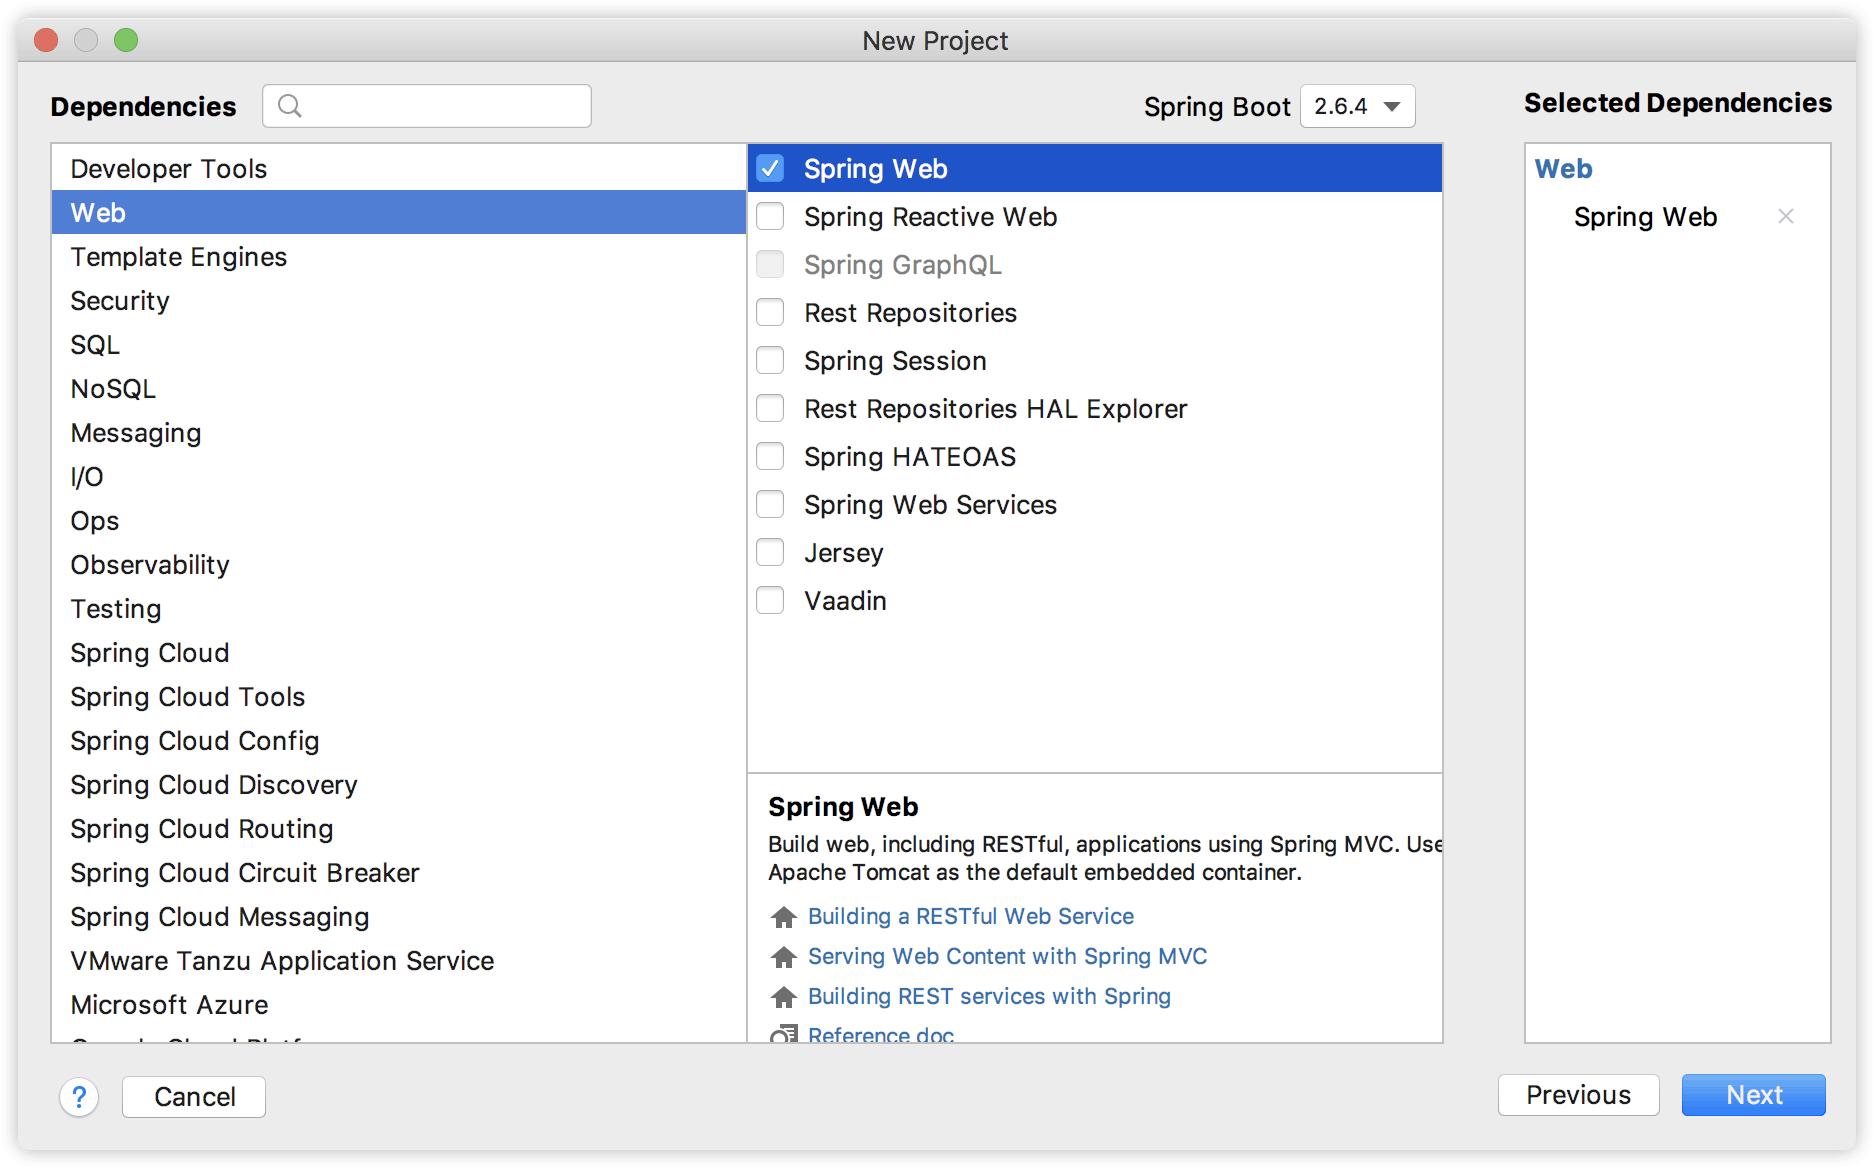Open the Building a RESTful Web Service link
This screenshot has width=1874, height=1168.
click(970, 916)
